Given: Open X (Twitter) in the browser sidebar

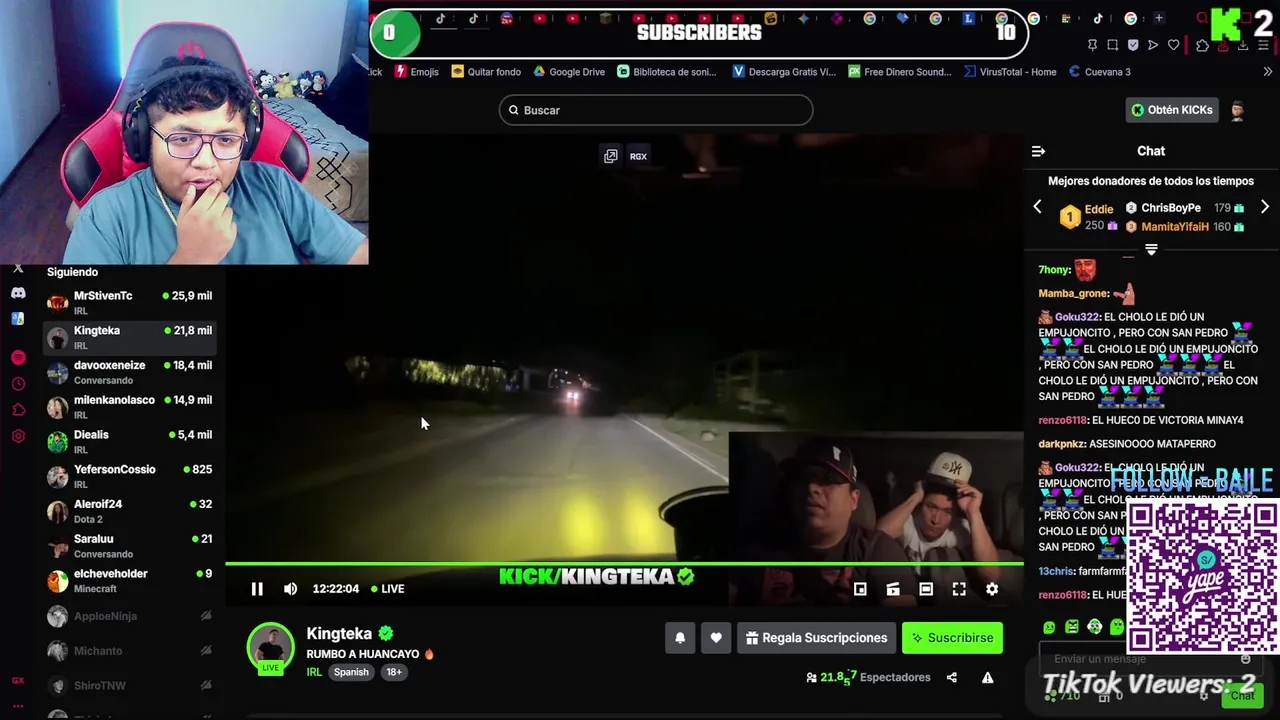Looking at the screenshot, I should [18, 268].
